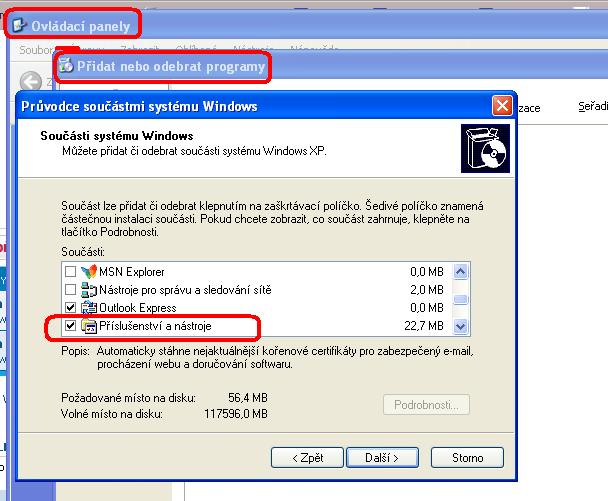Image resolution: width=608 pixels, height=501 pixels.
Task: Open the Podrobnosti details button
Action: [426, 405]
